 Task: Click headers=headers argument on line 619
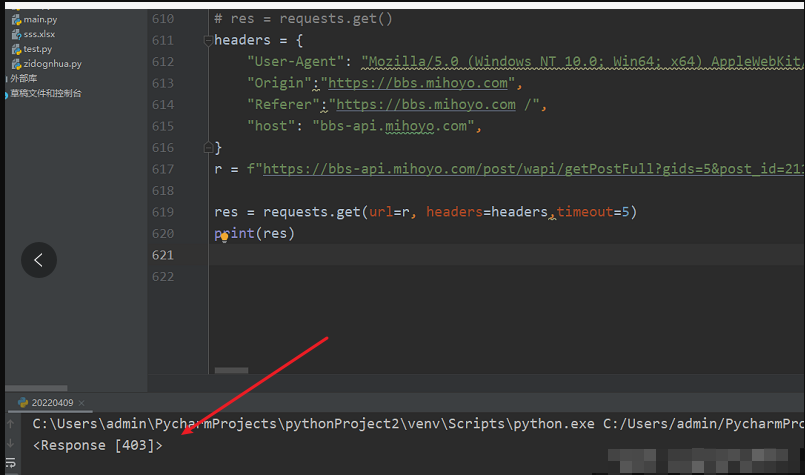coord(487,212)
